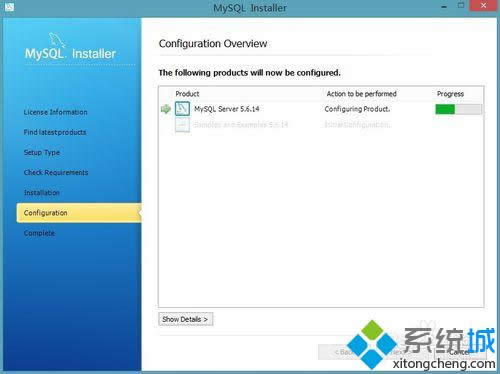
Task: Click the app icon in title bar
Action: pyautogui.click(x=9, y=7)
